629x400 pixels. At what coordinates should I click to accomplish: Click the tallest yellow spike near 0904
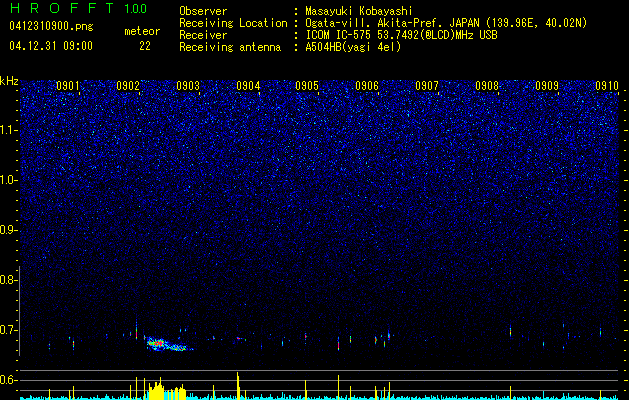pos(238,386)
